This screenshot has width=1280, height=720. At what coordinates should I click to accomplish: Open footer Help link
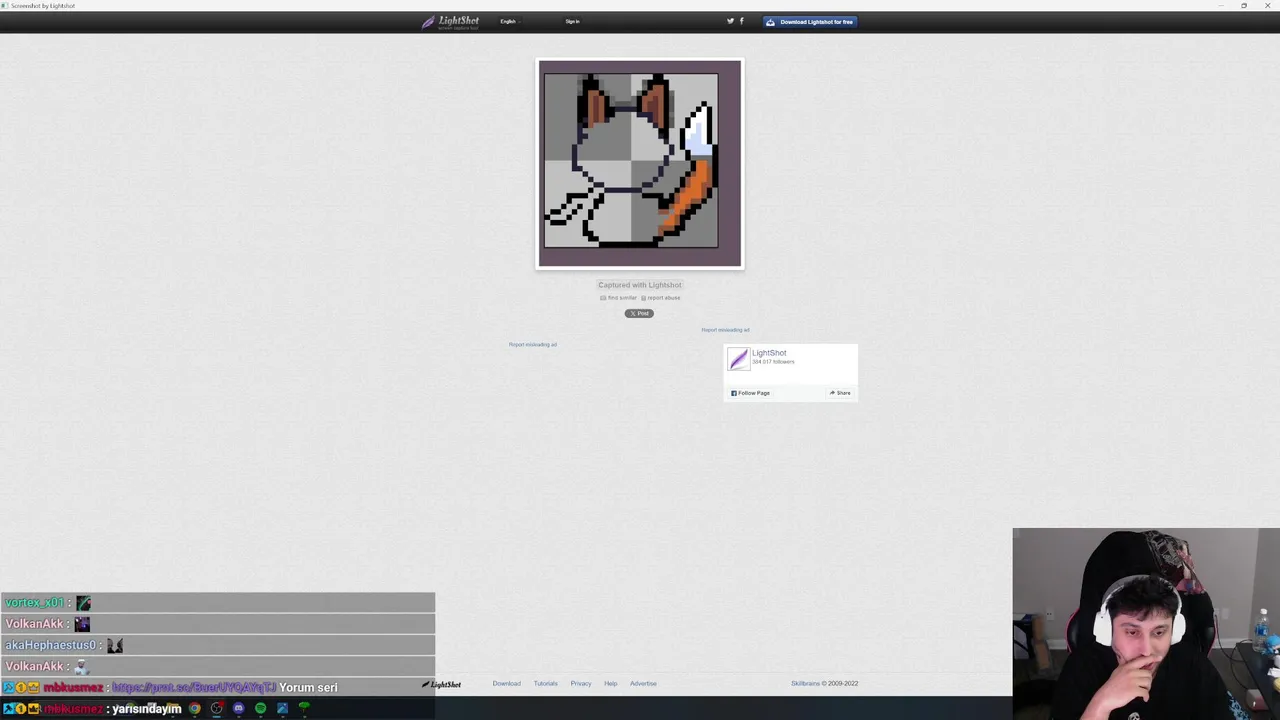pos(610,684)
